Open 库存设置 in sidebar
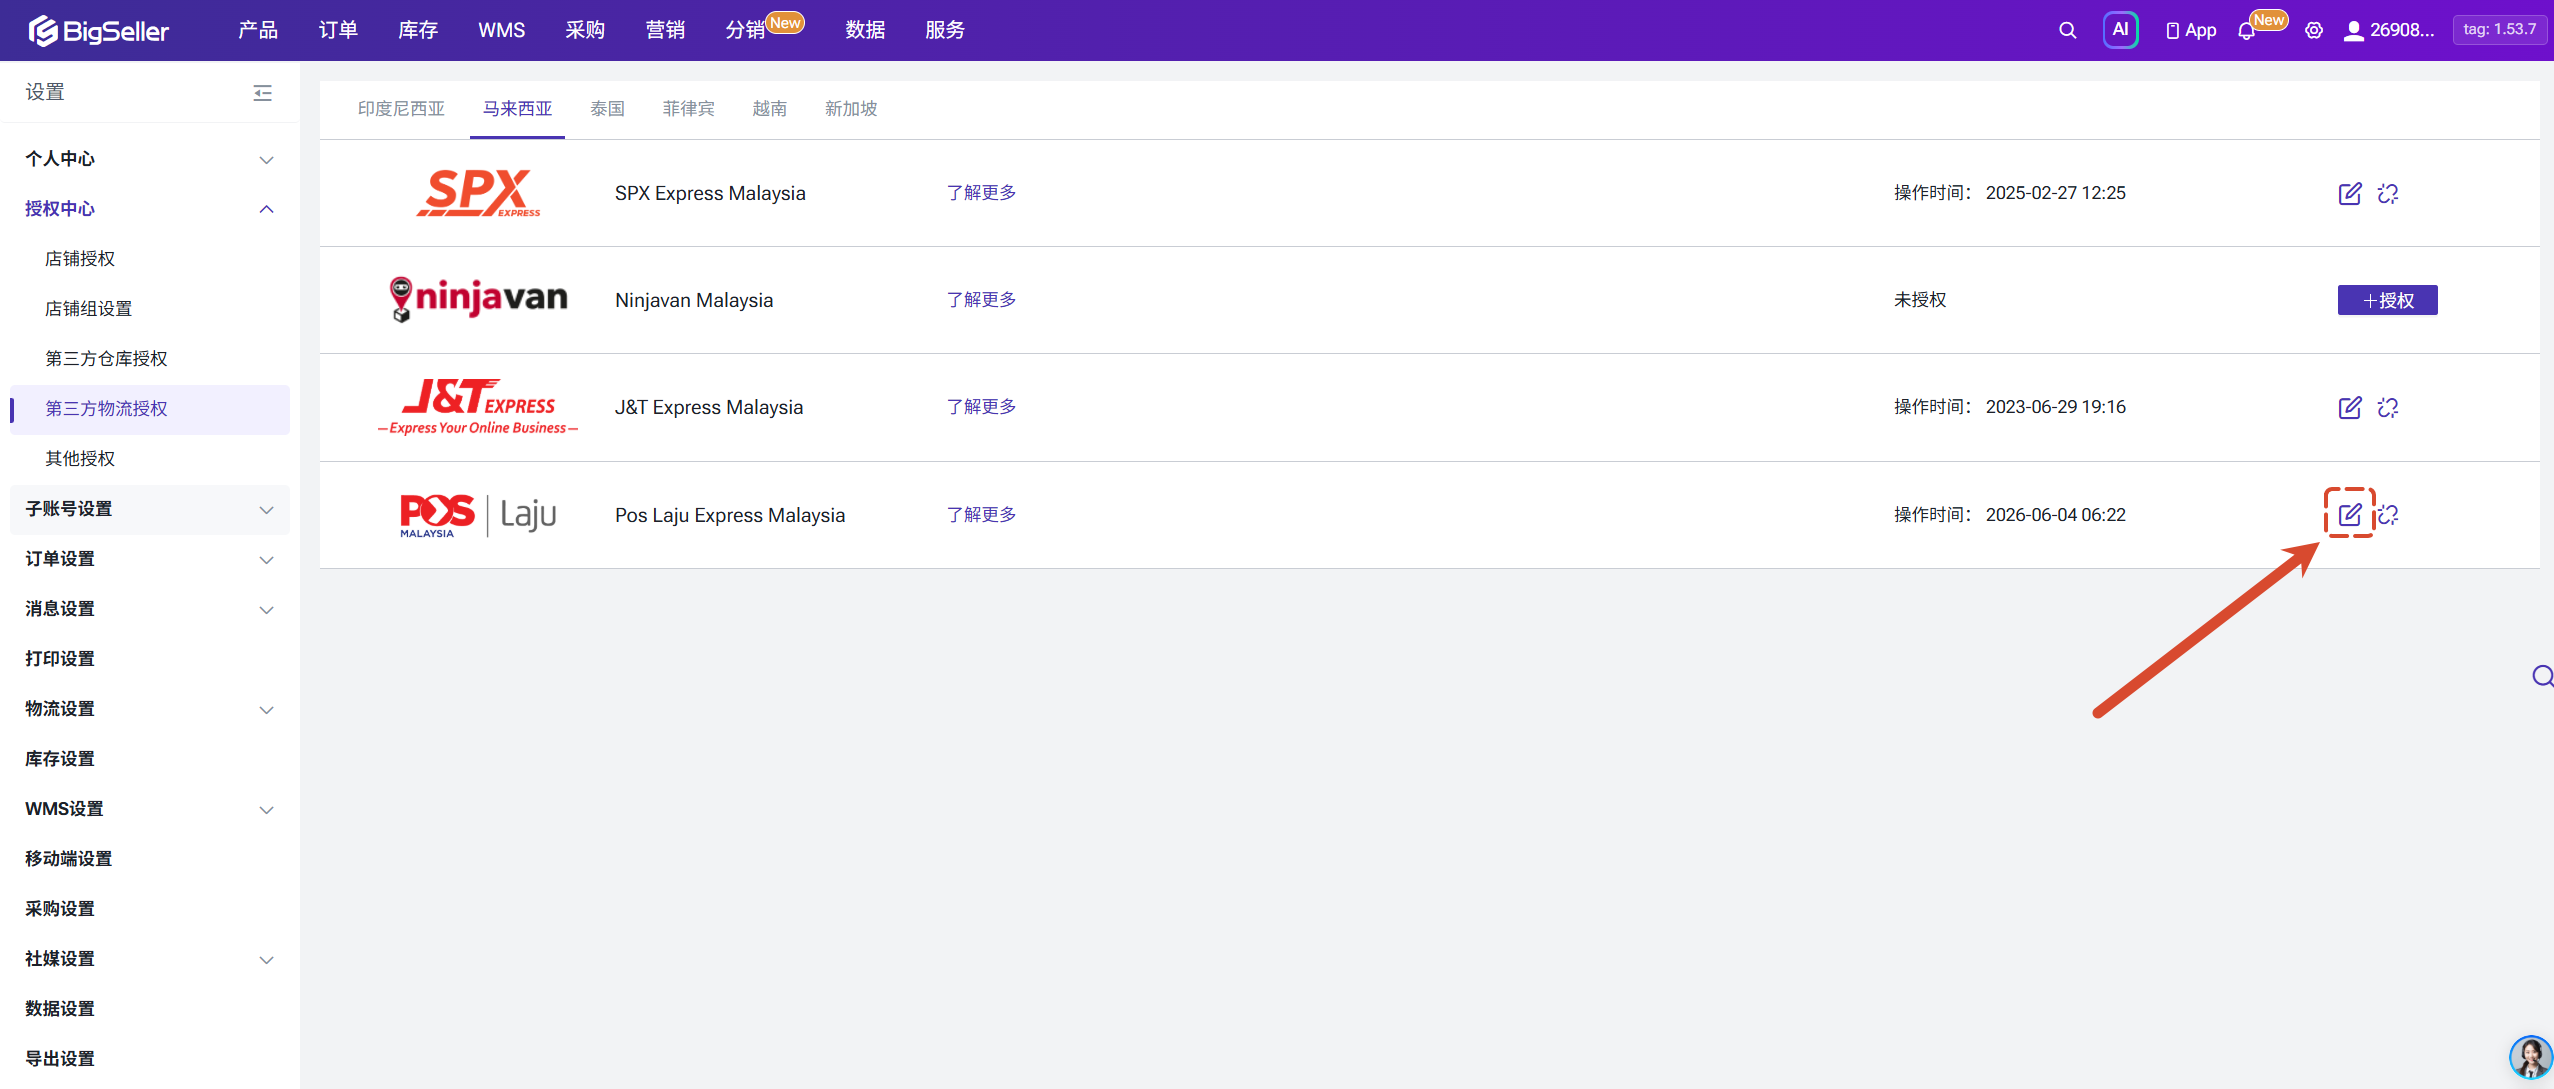This screenshot has width=2554, height=1089. coord(60,759)
